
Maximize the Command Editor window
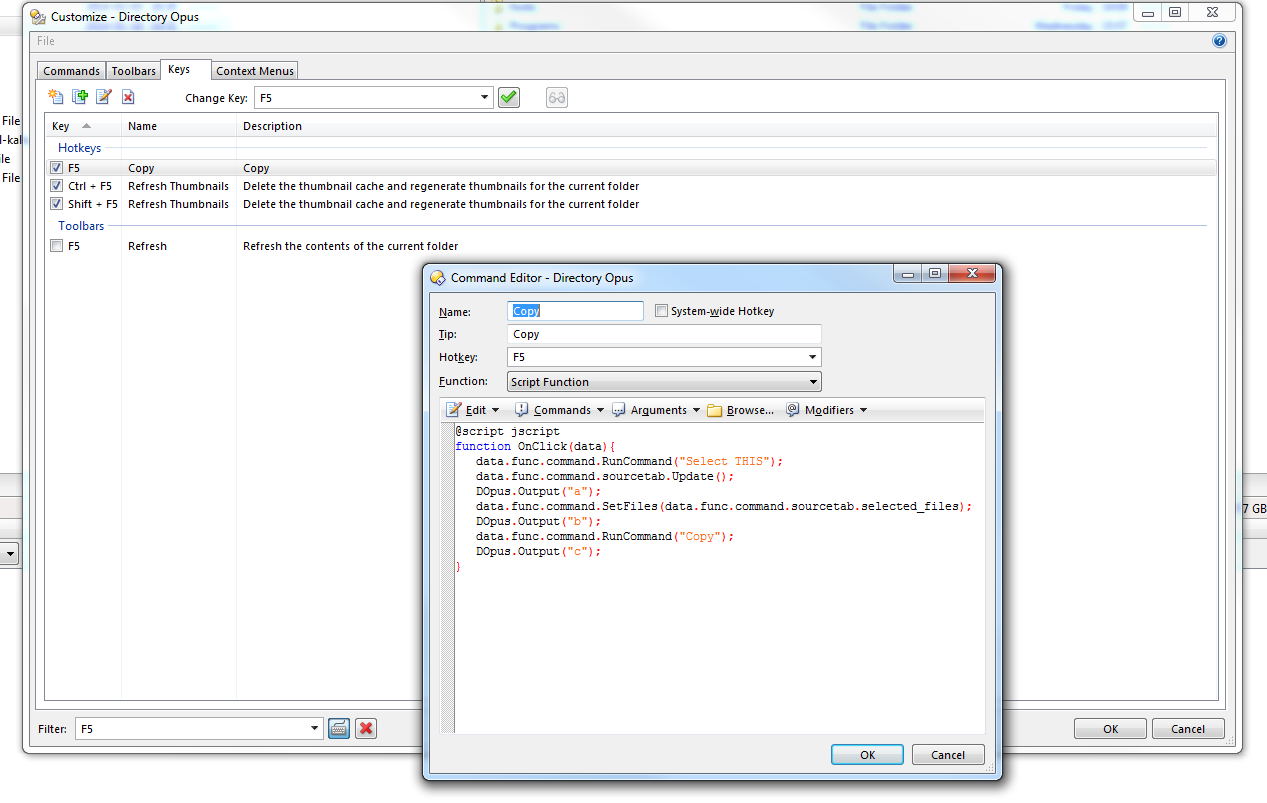coord(935,273)
